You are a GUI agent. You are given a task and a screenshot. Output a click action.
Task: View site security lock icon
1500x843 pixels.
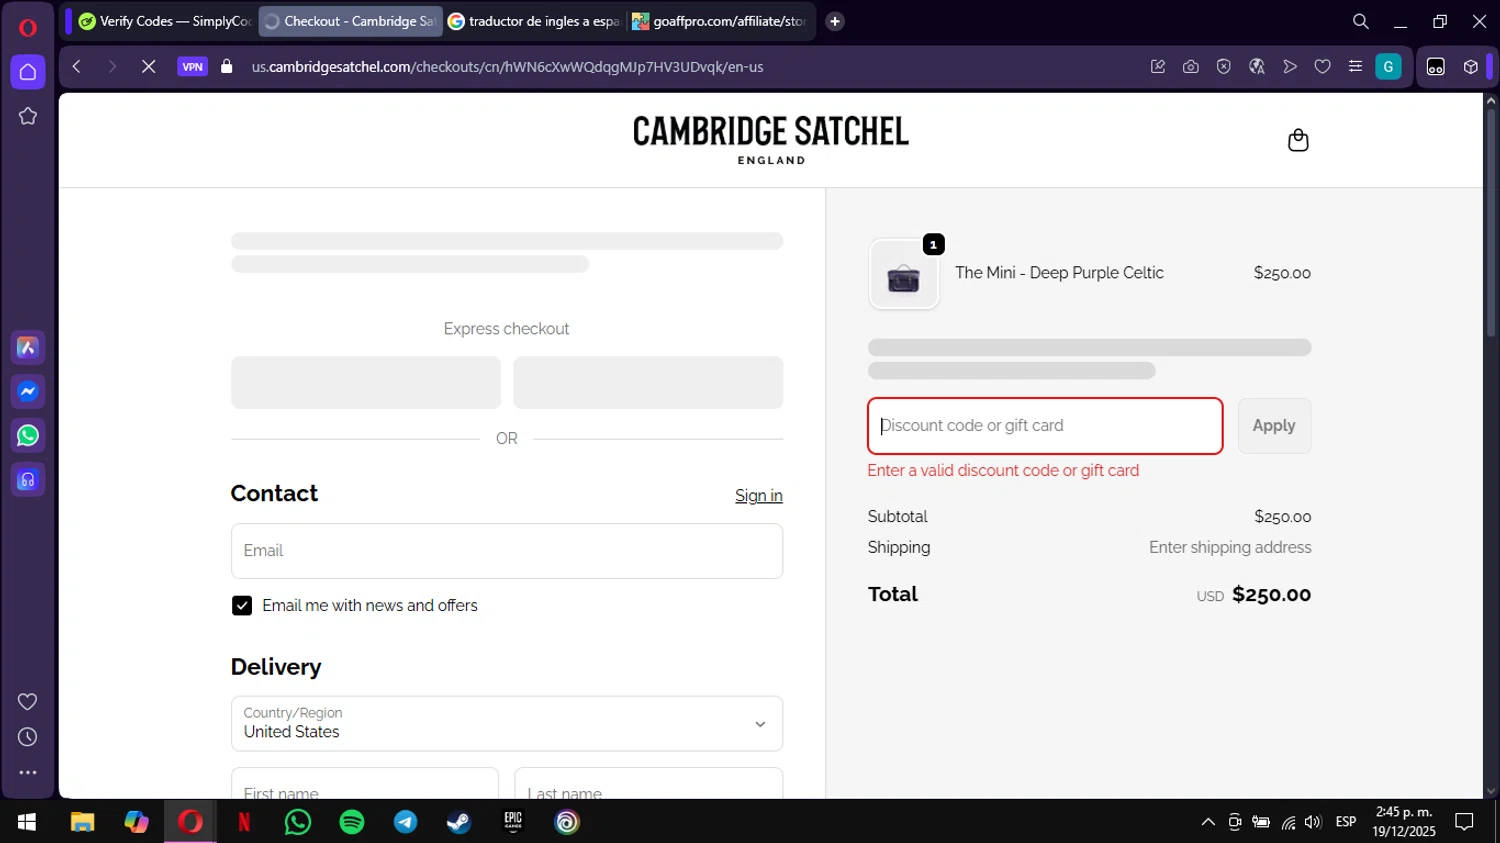pyautogui.click(x=227, y=67)
